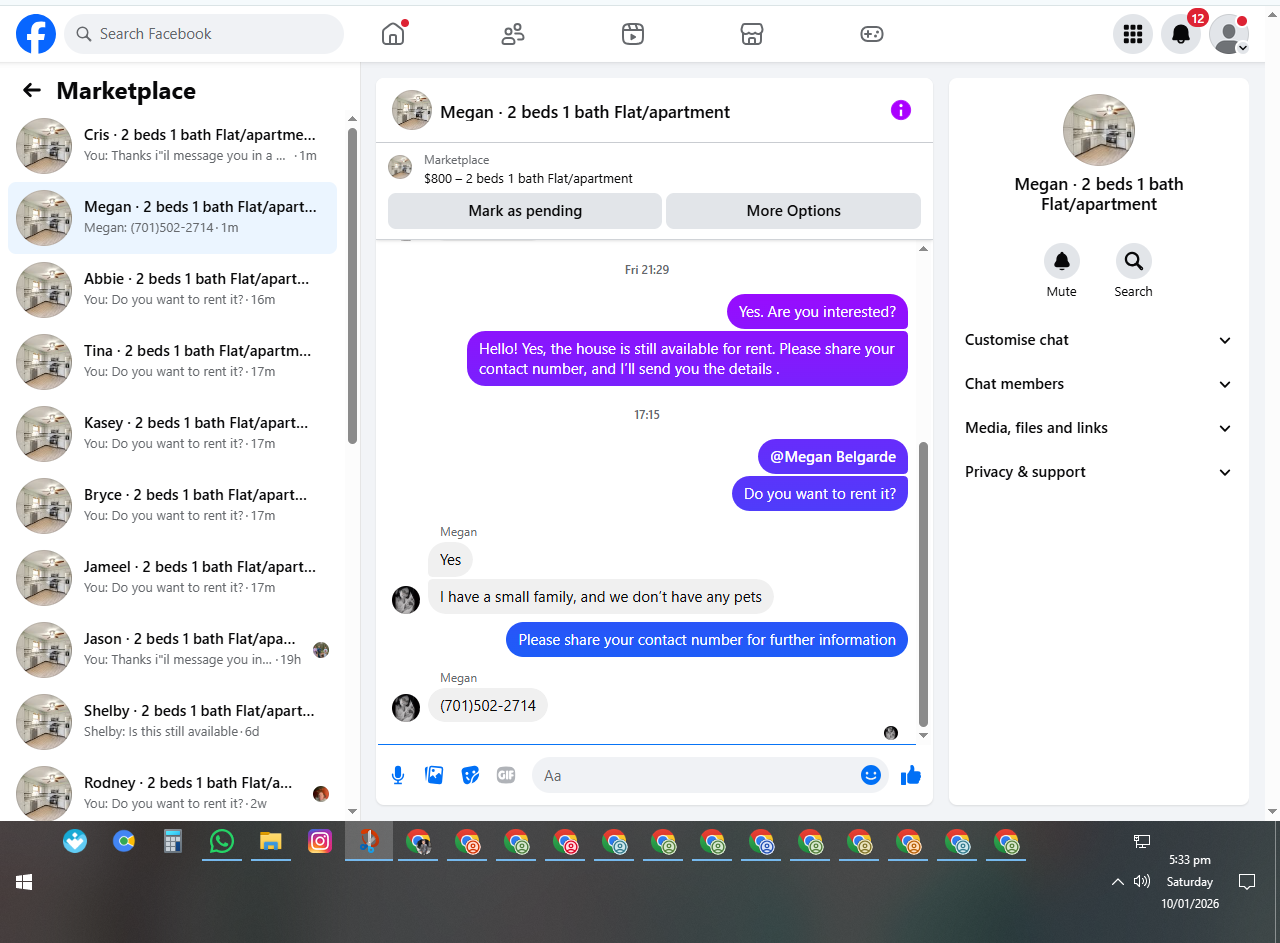Screen dimensions: 1280x943
Task: Open the account profile picture menu
Action: pos(1229,34)
